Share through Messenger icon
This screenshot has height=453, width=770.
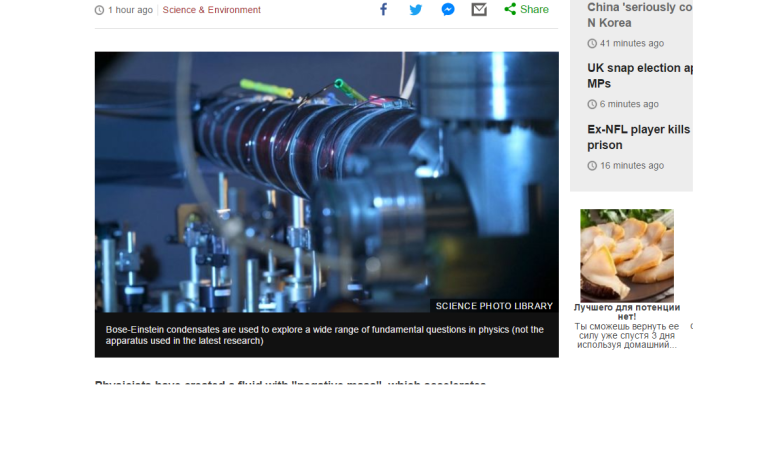click(x=448, y=9)
